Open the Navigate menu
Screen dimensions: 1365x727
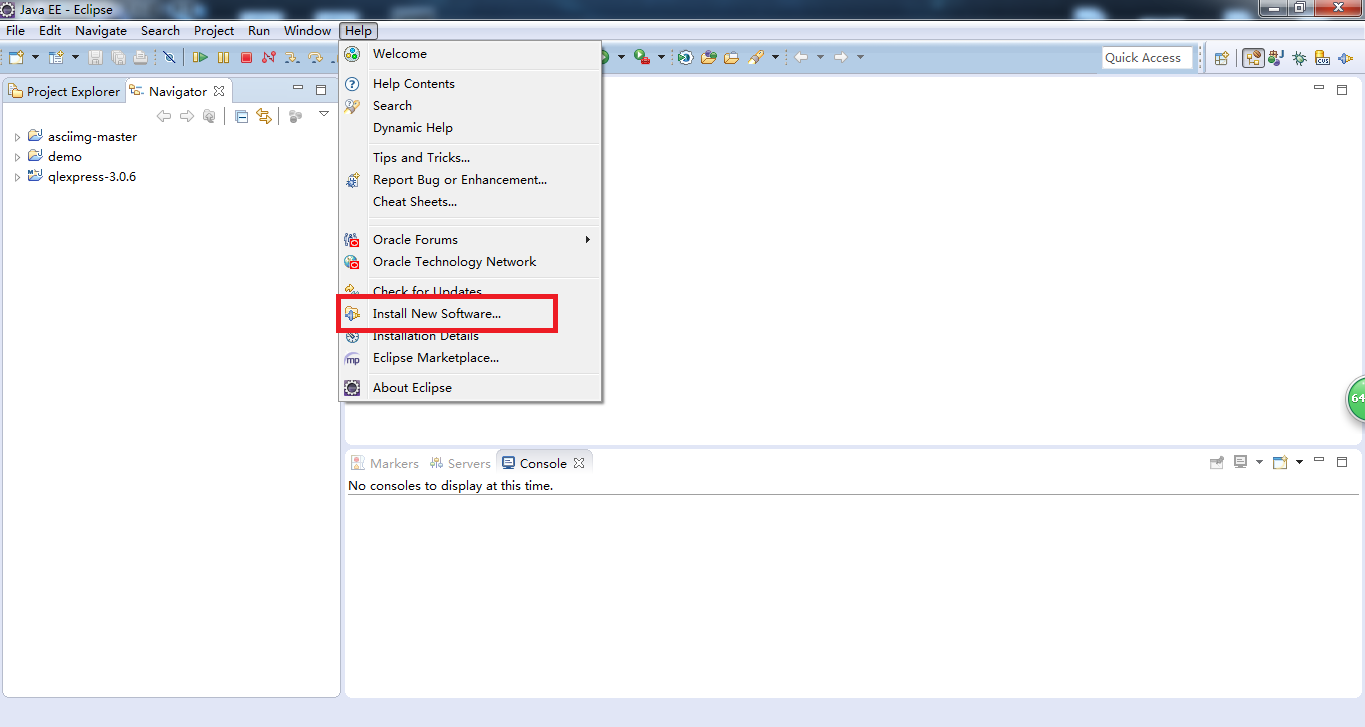pyautogui.click(x=101, y=31)
